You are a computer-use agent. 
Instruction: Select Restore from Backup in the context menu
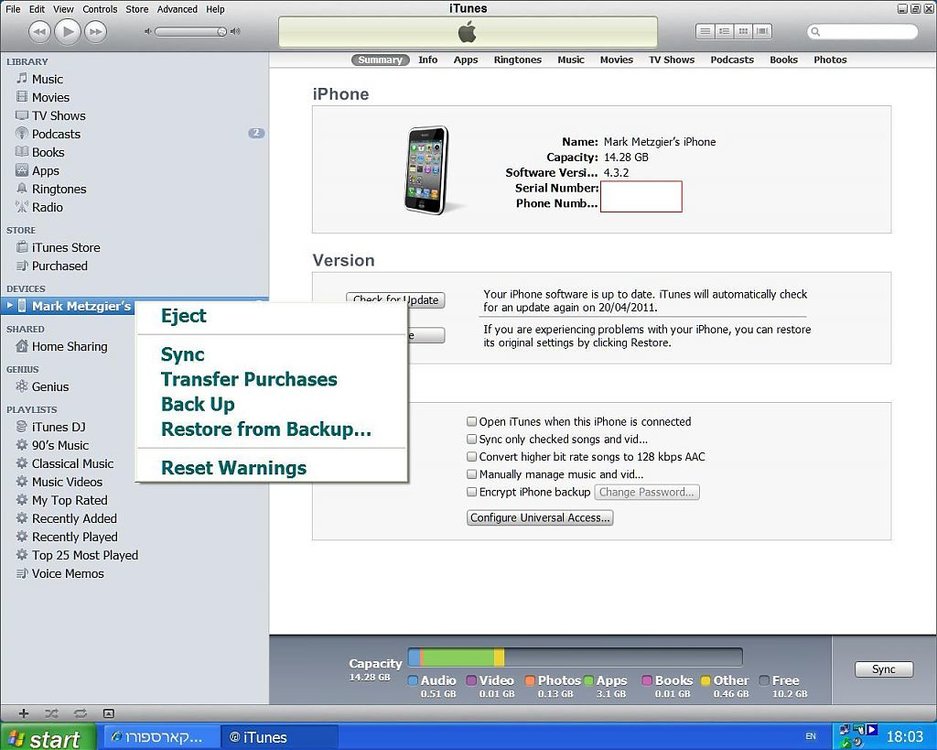(266, 429)
